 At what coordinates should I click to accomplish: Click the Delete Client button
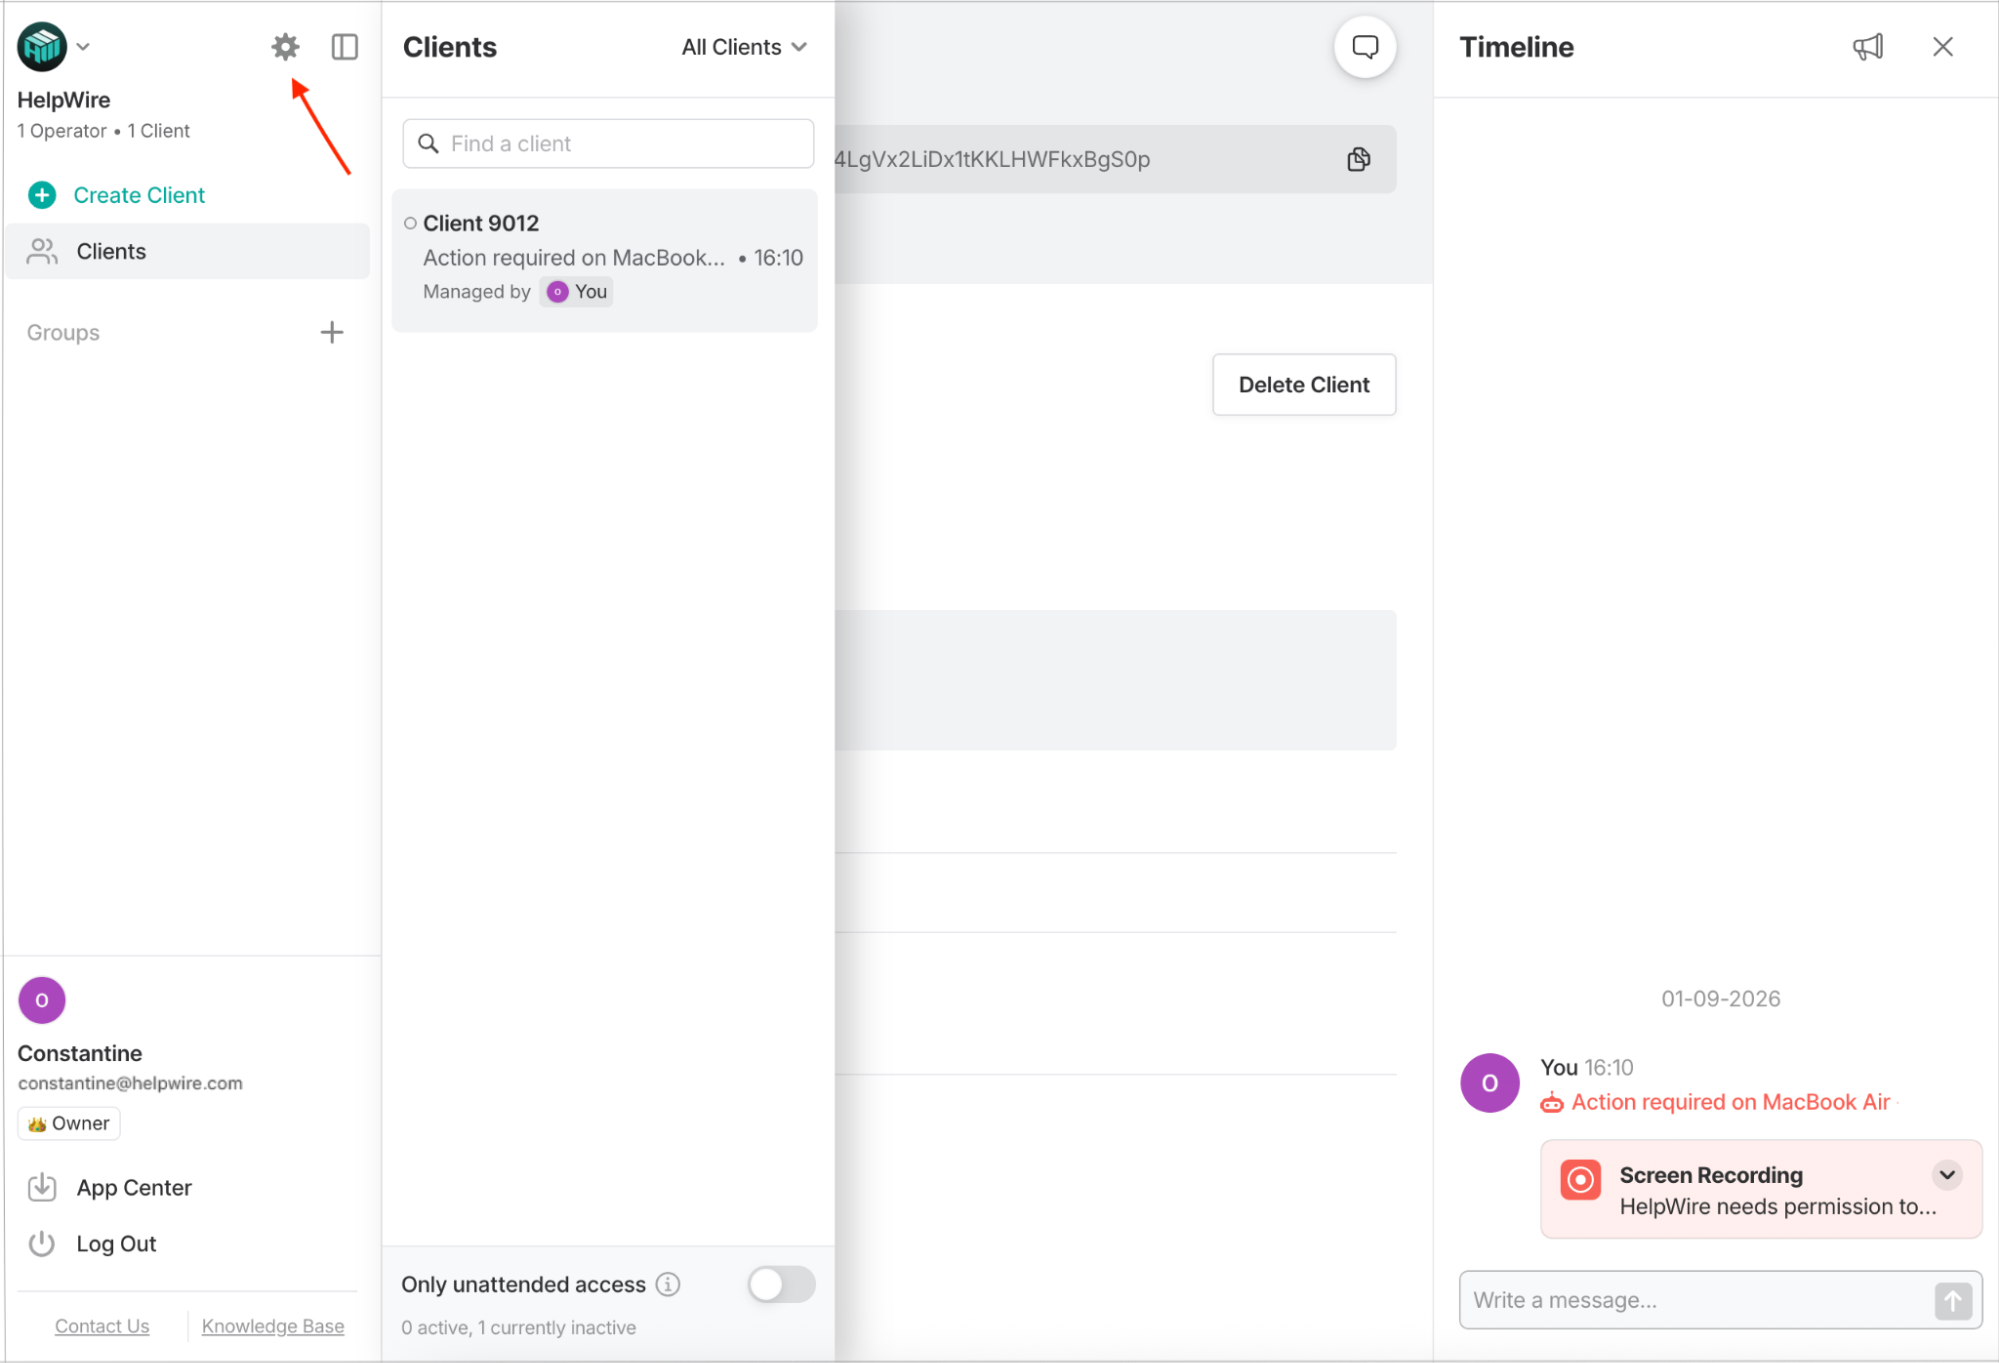click(x=1304, y=385)
